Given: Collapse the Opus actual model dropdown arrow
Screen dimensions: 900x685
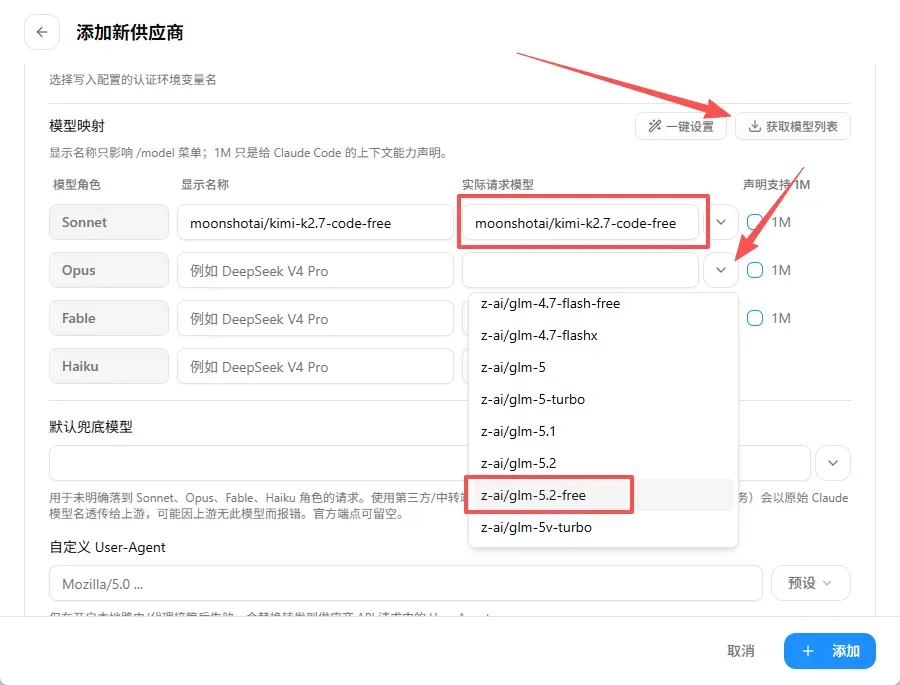Looking at the screenshot, I should tap(721, 270).
